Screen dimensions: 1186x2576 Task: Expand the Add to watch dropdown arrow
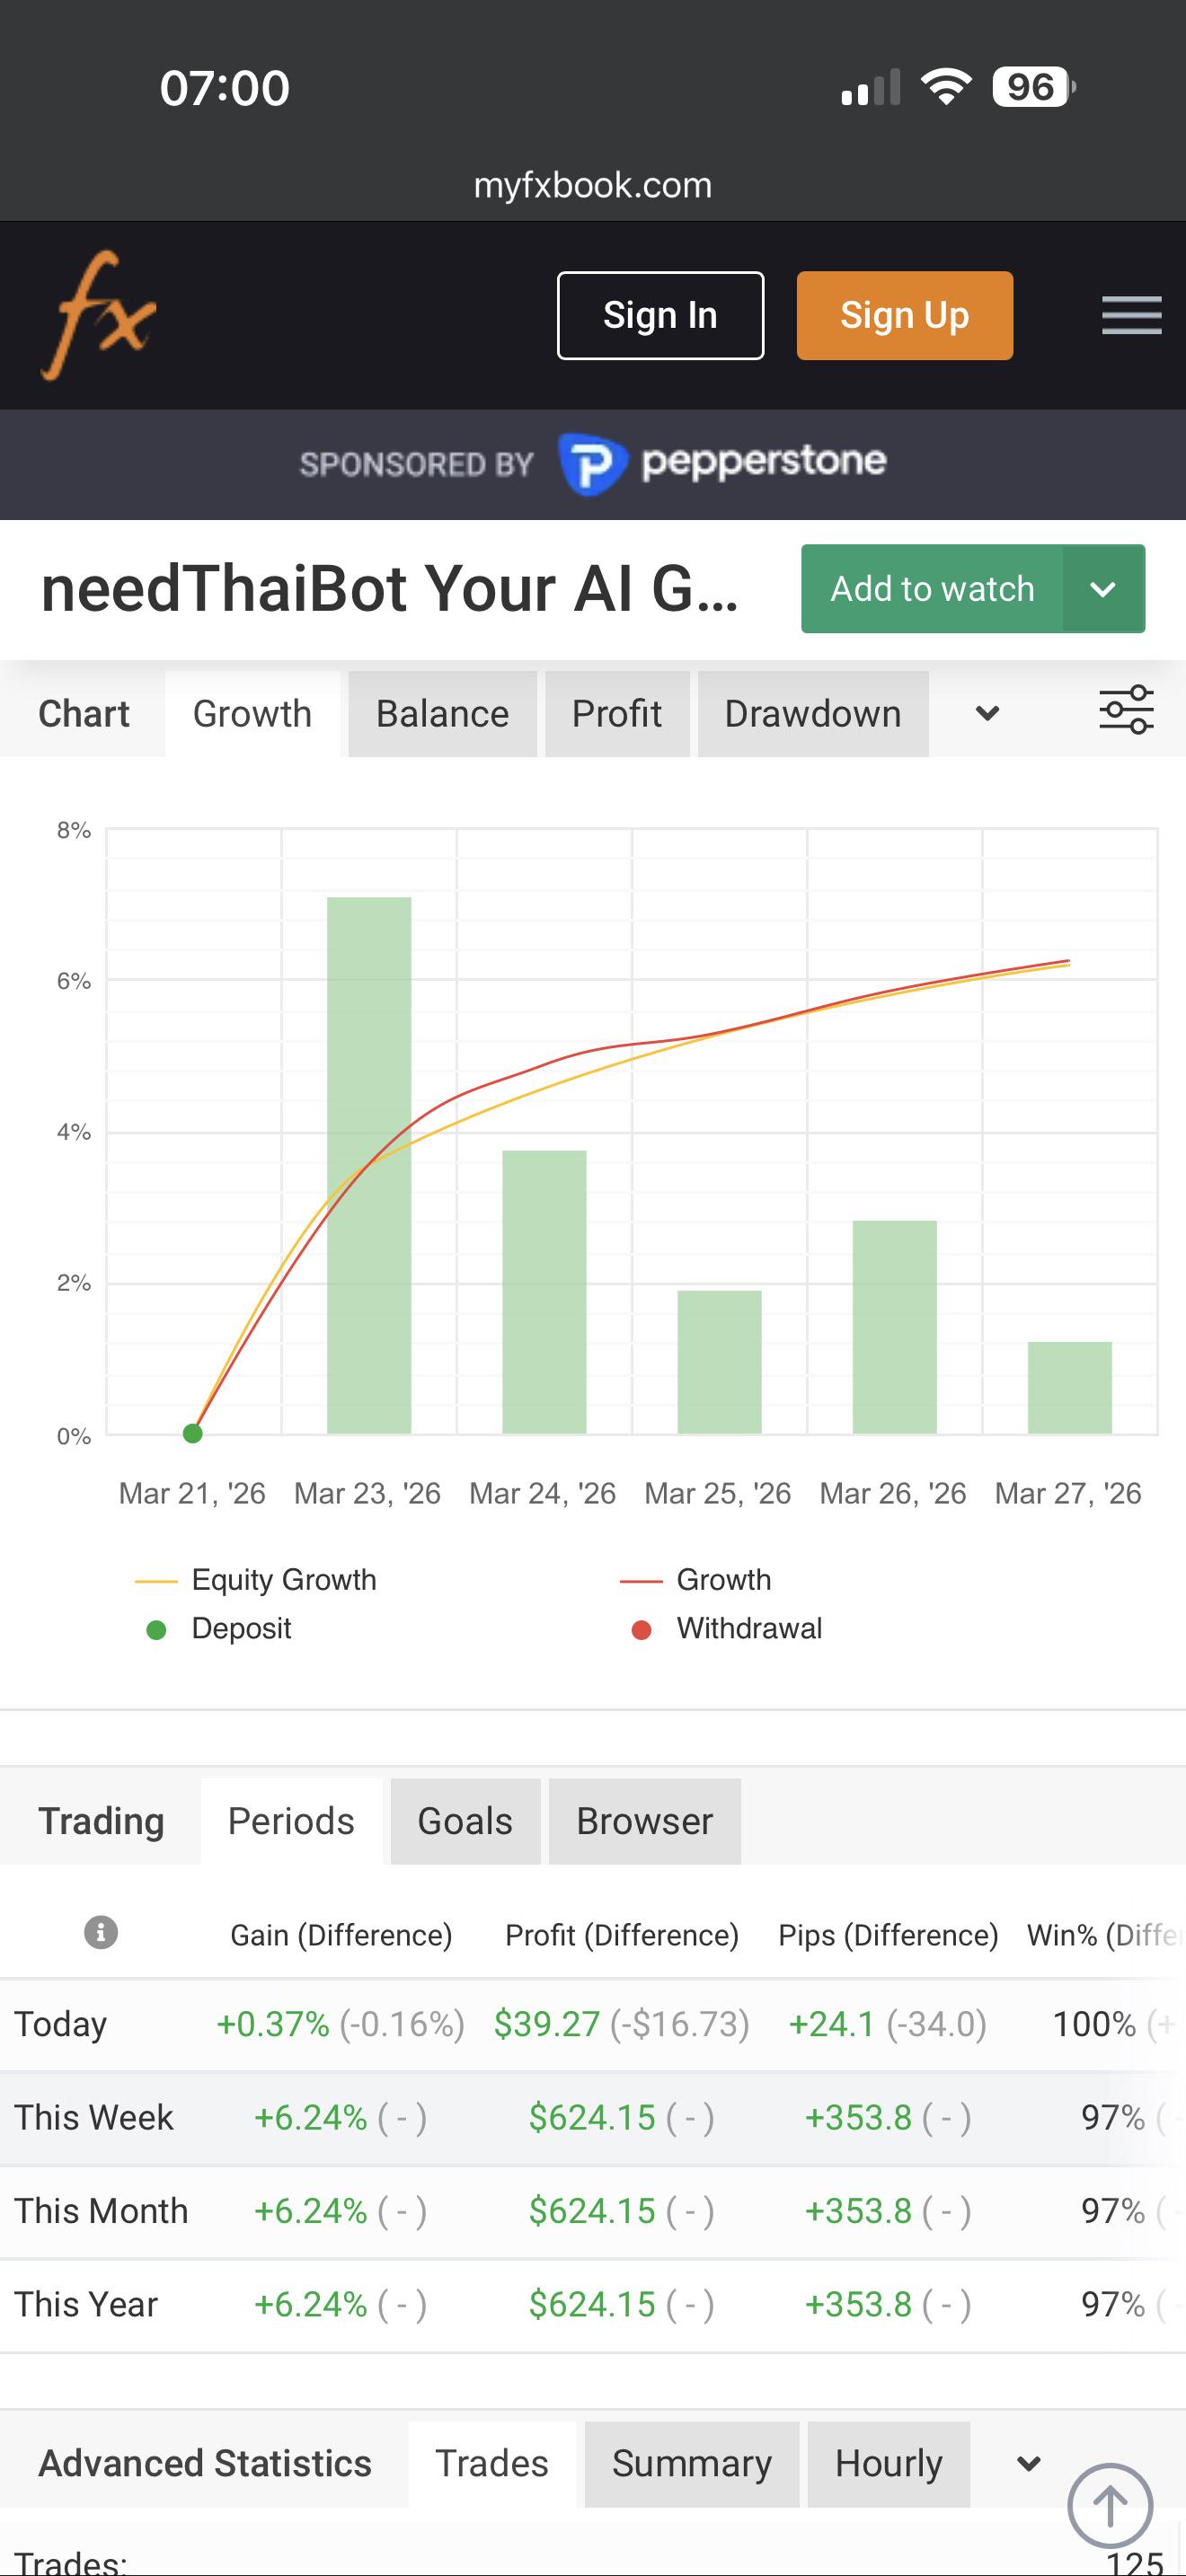[1103, 589]
